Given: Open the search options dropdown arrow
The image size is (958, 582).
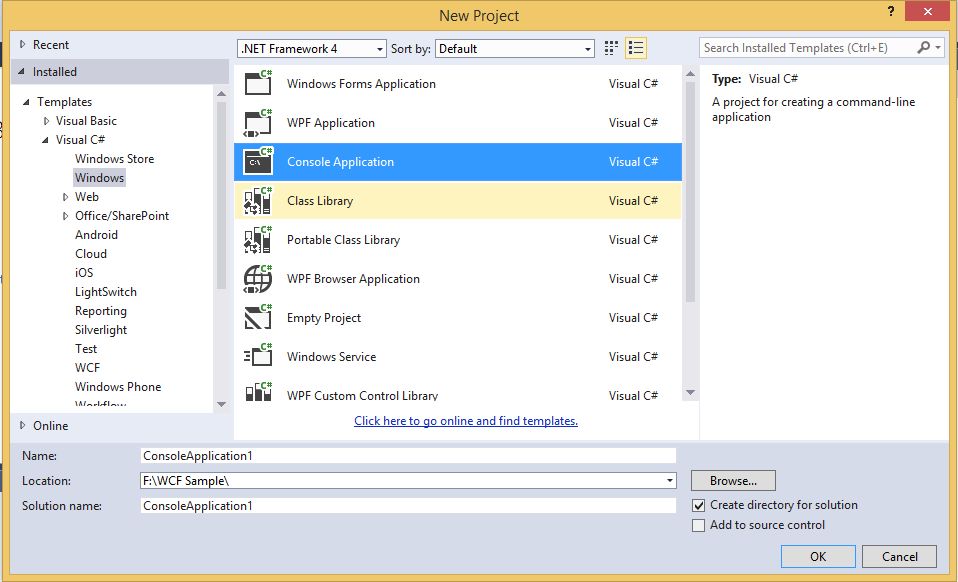Looking at the screenshot, I should (938, 48).
